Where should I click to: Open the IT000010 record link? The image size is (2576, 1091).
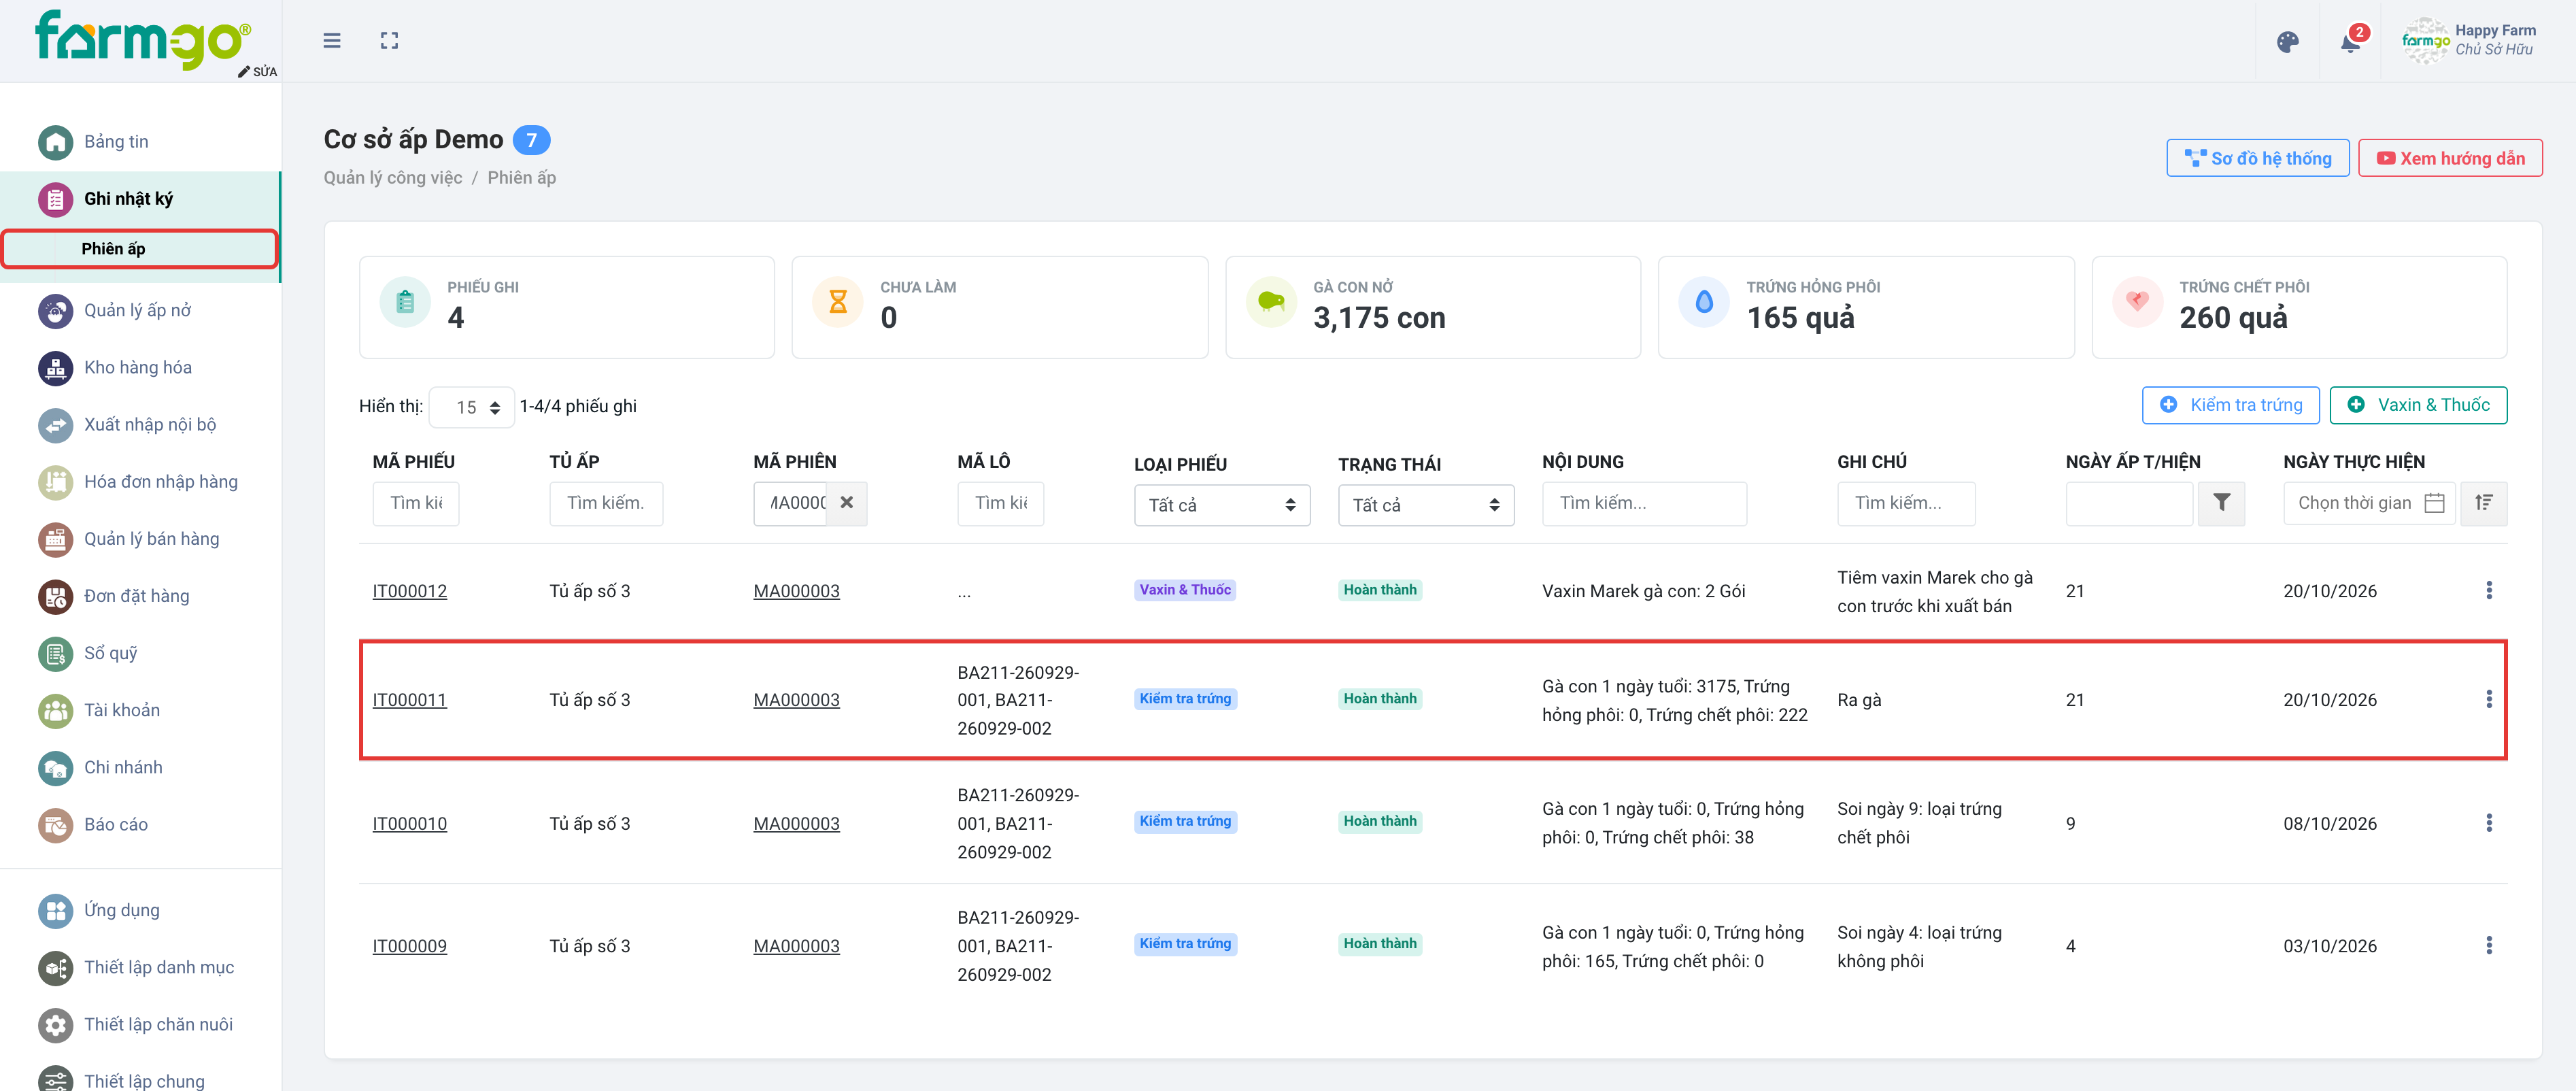point(410,824)
